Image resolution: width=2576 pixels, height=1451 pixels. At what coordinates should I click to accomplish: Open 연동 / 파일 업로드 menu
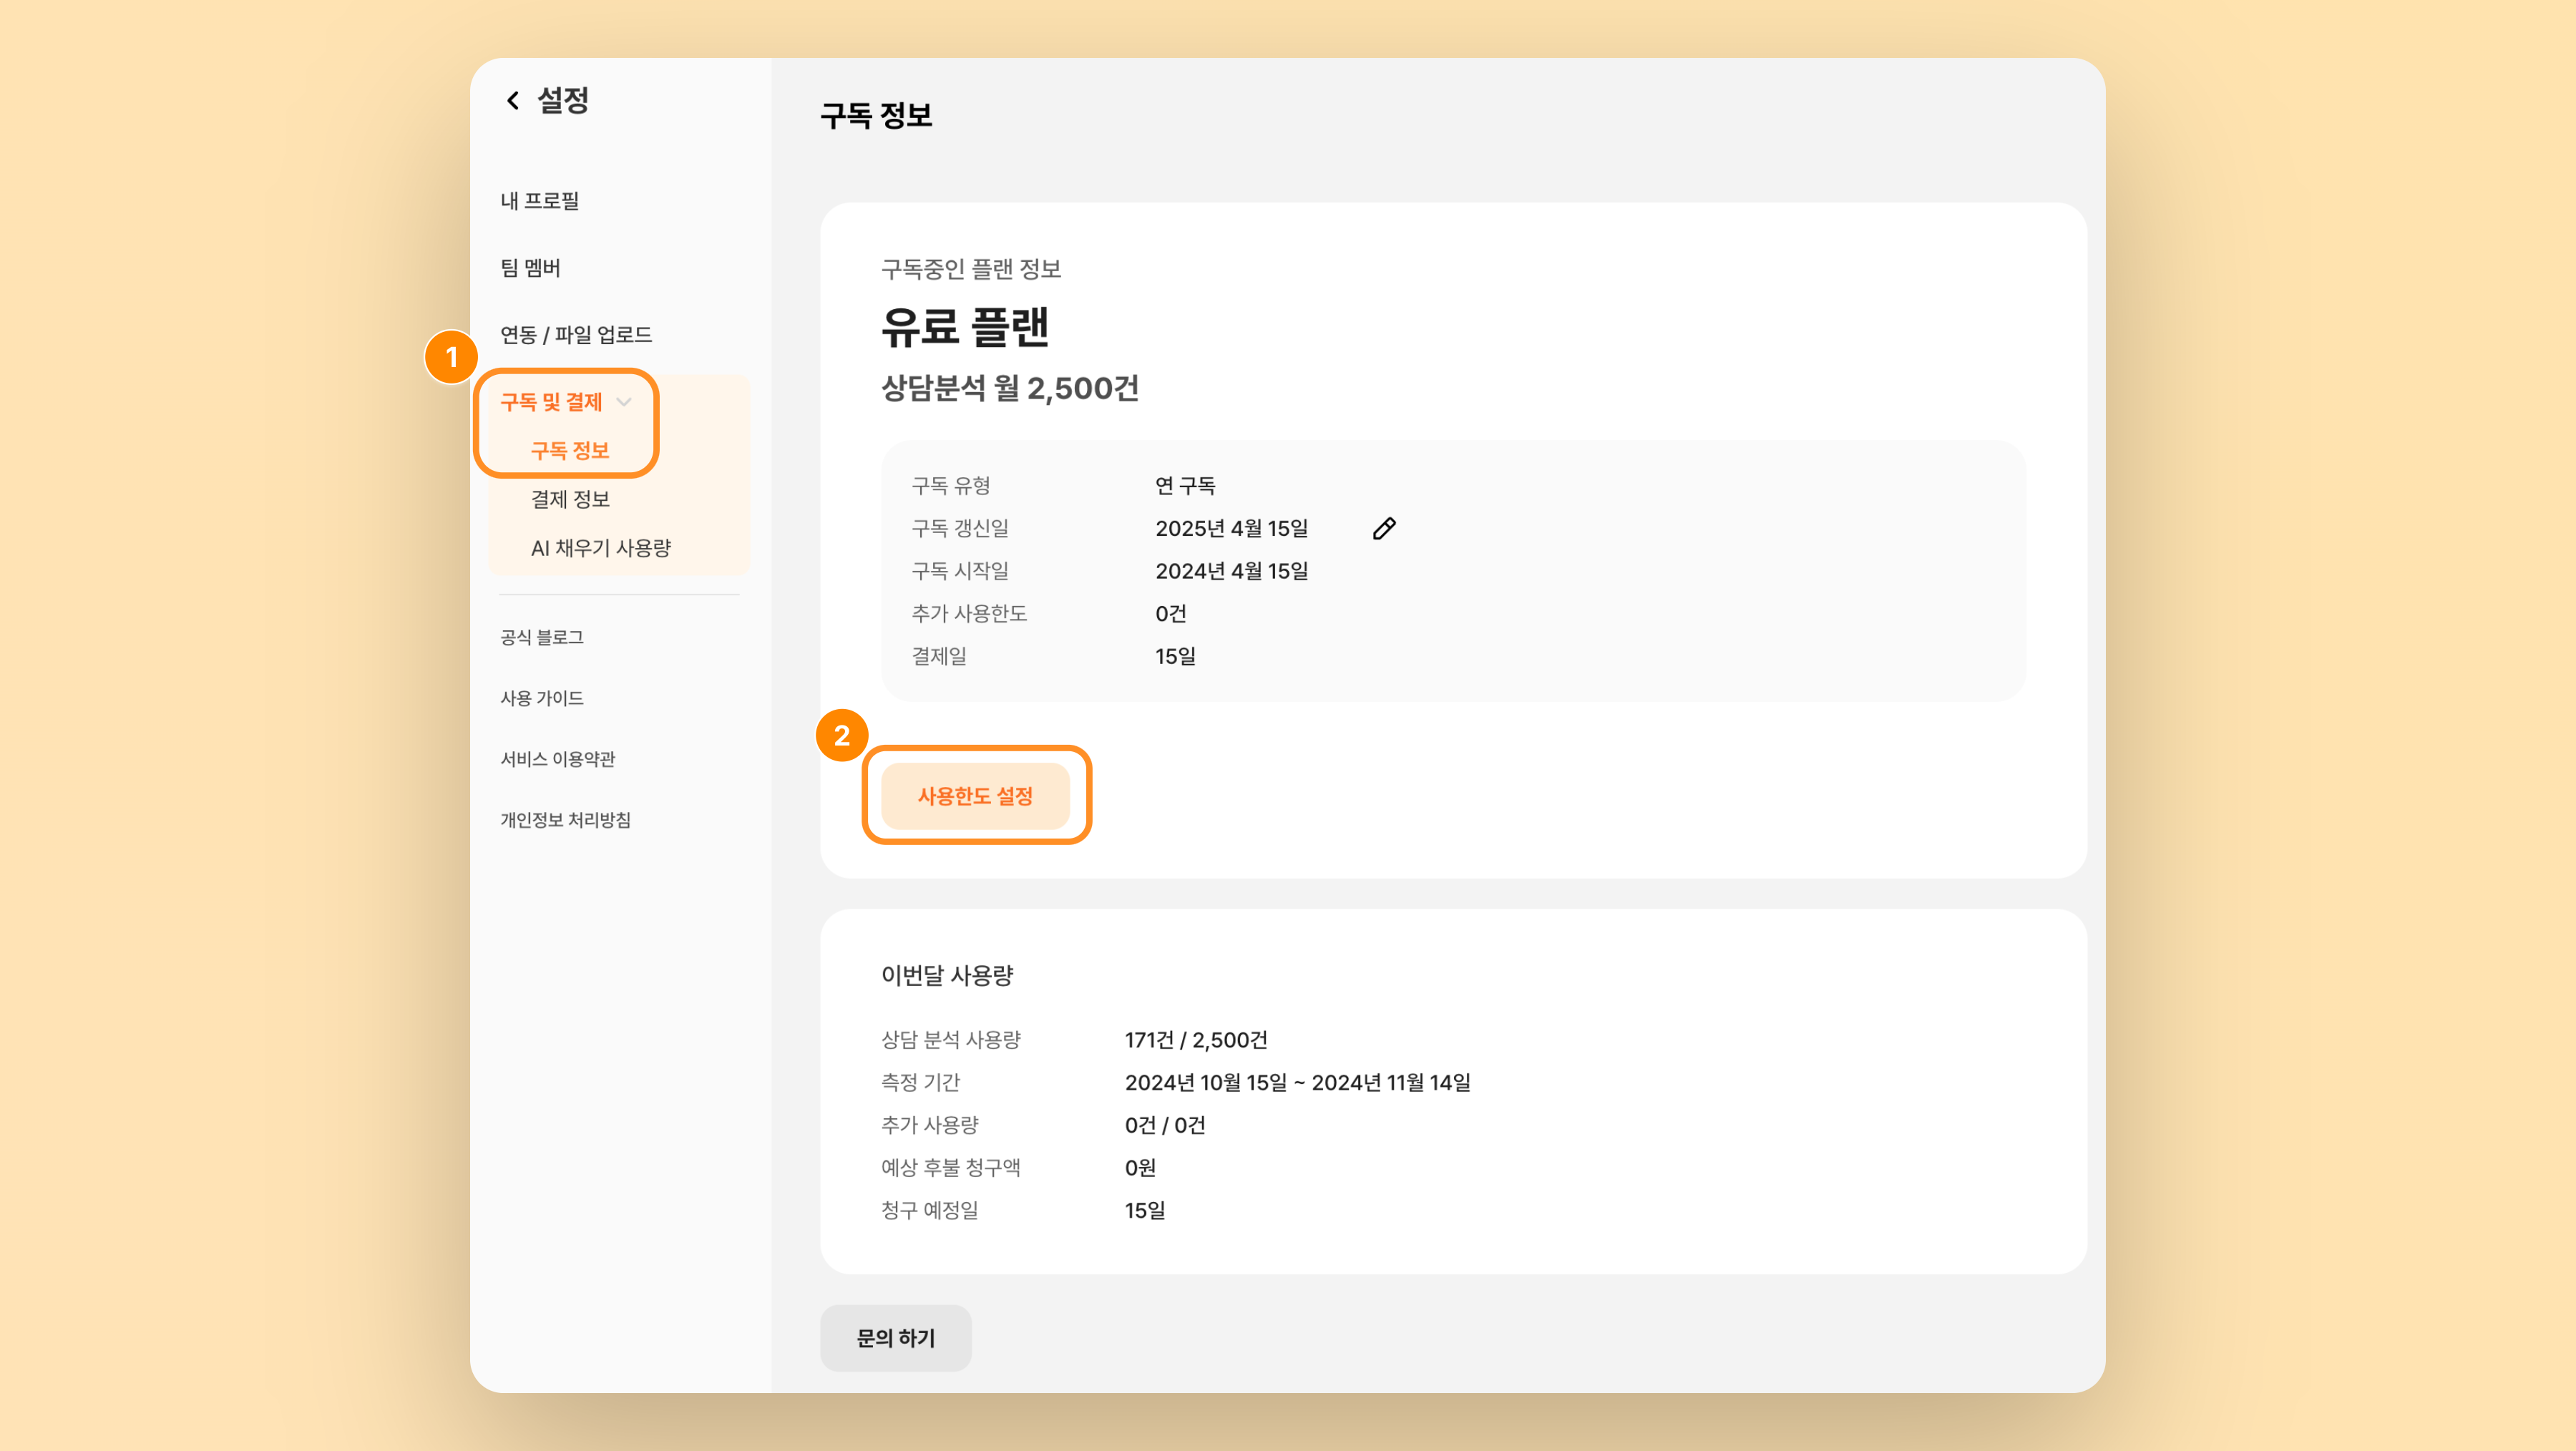click(x=576, y=335)
